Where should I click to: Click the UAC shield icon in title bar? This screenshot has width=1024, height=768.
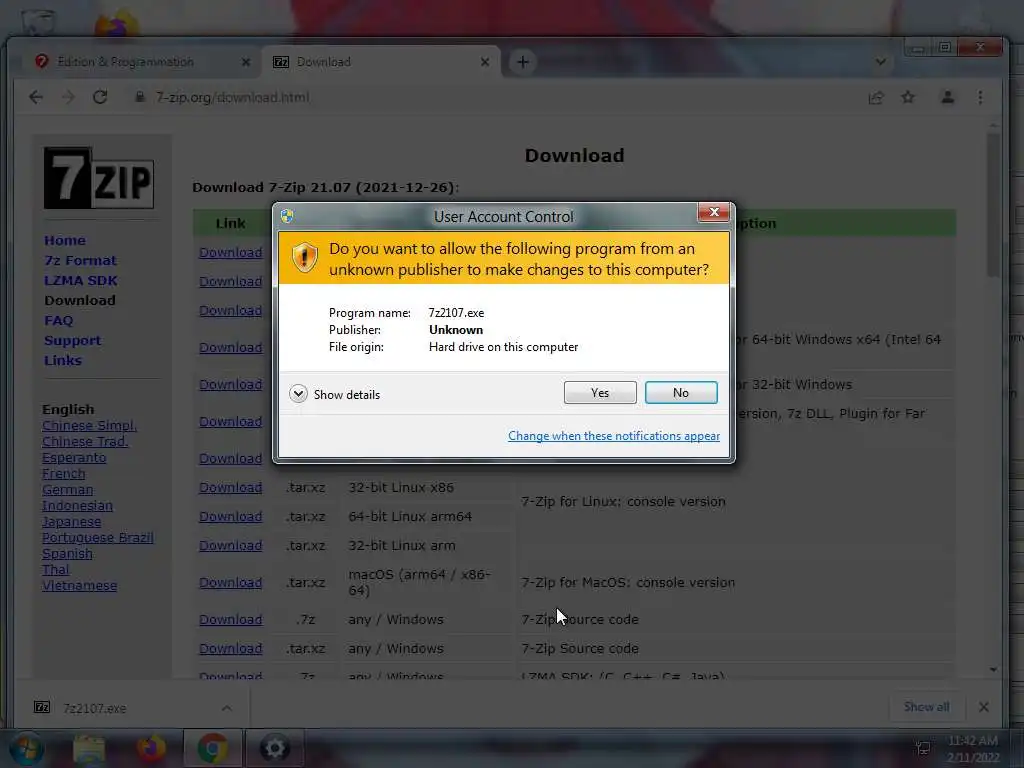287,216
